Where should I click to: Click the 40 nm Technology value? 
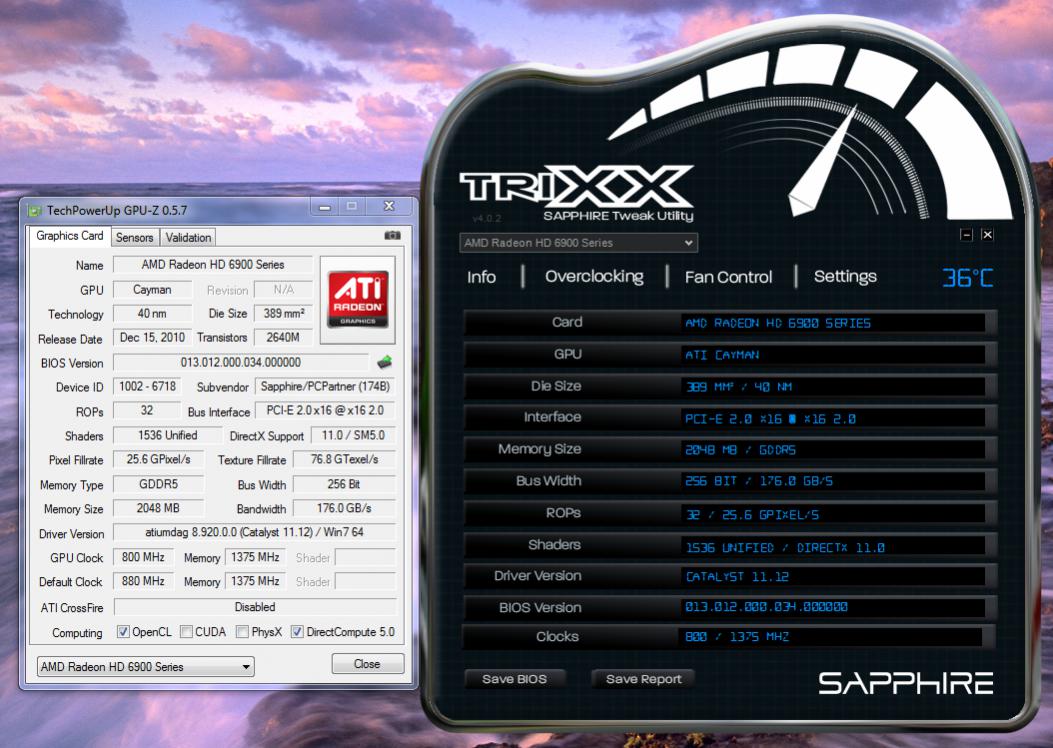[152, 314]
